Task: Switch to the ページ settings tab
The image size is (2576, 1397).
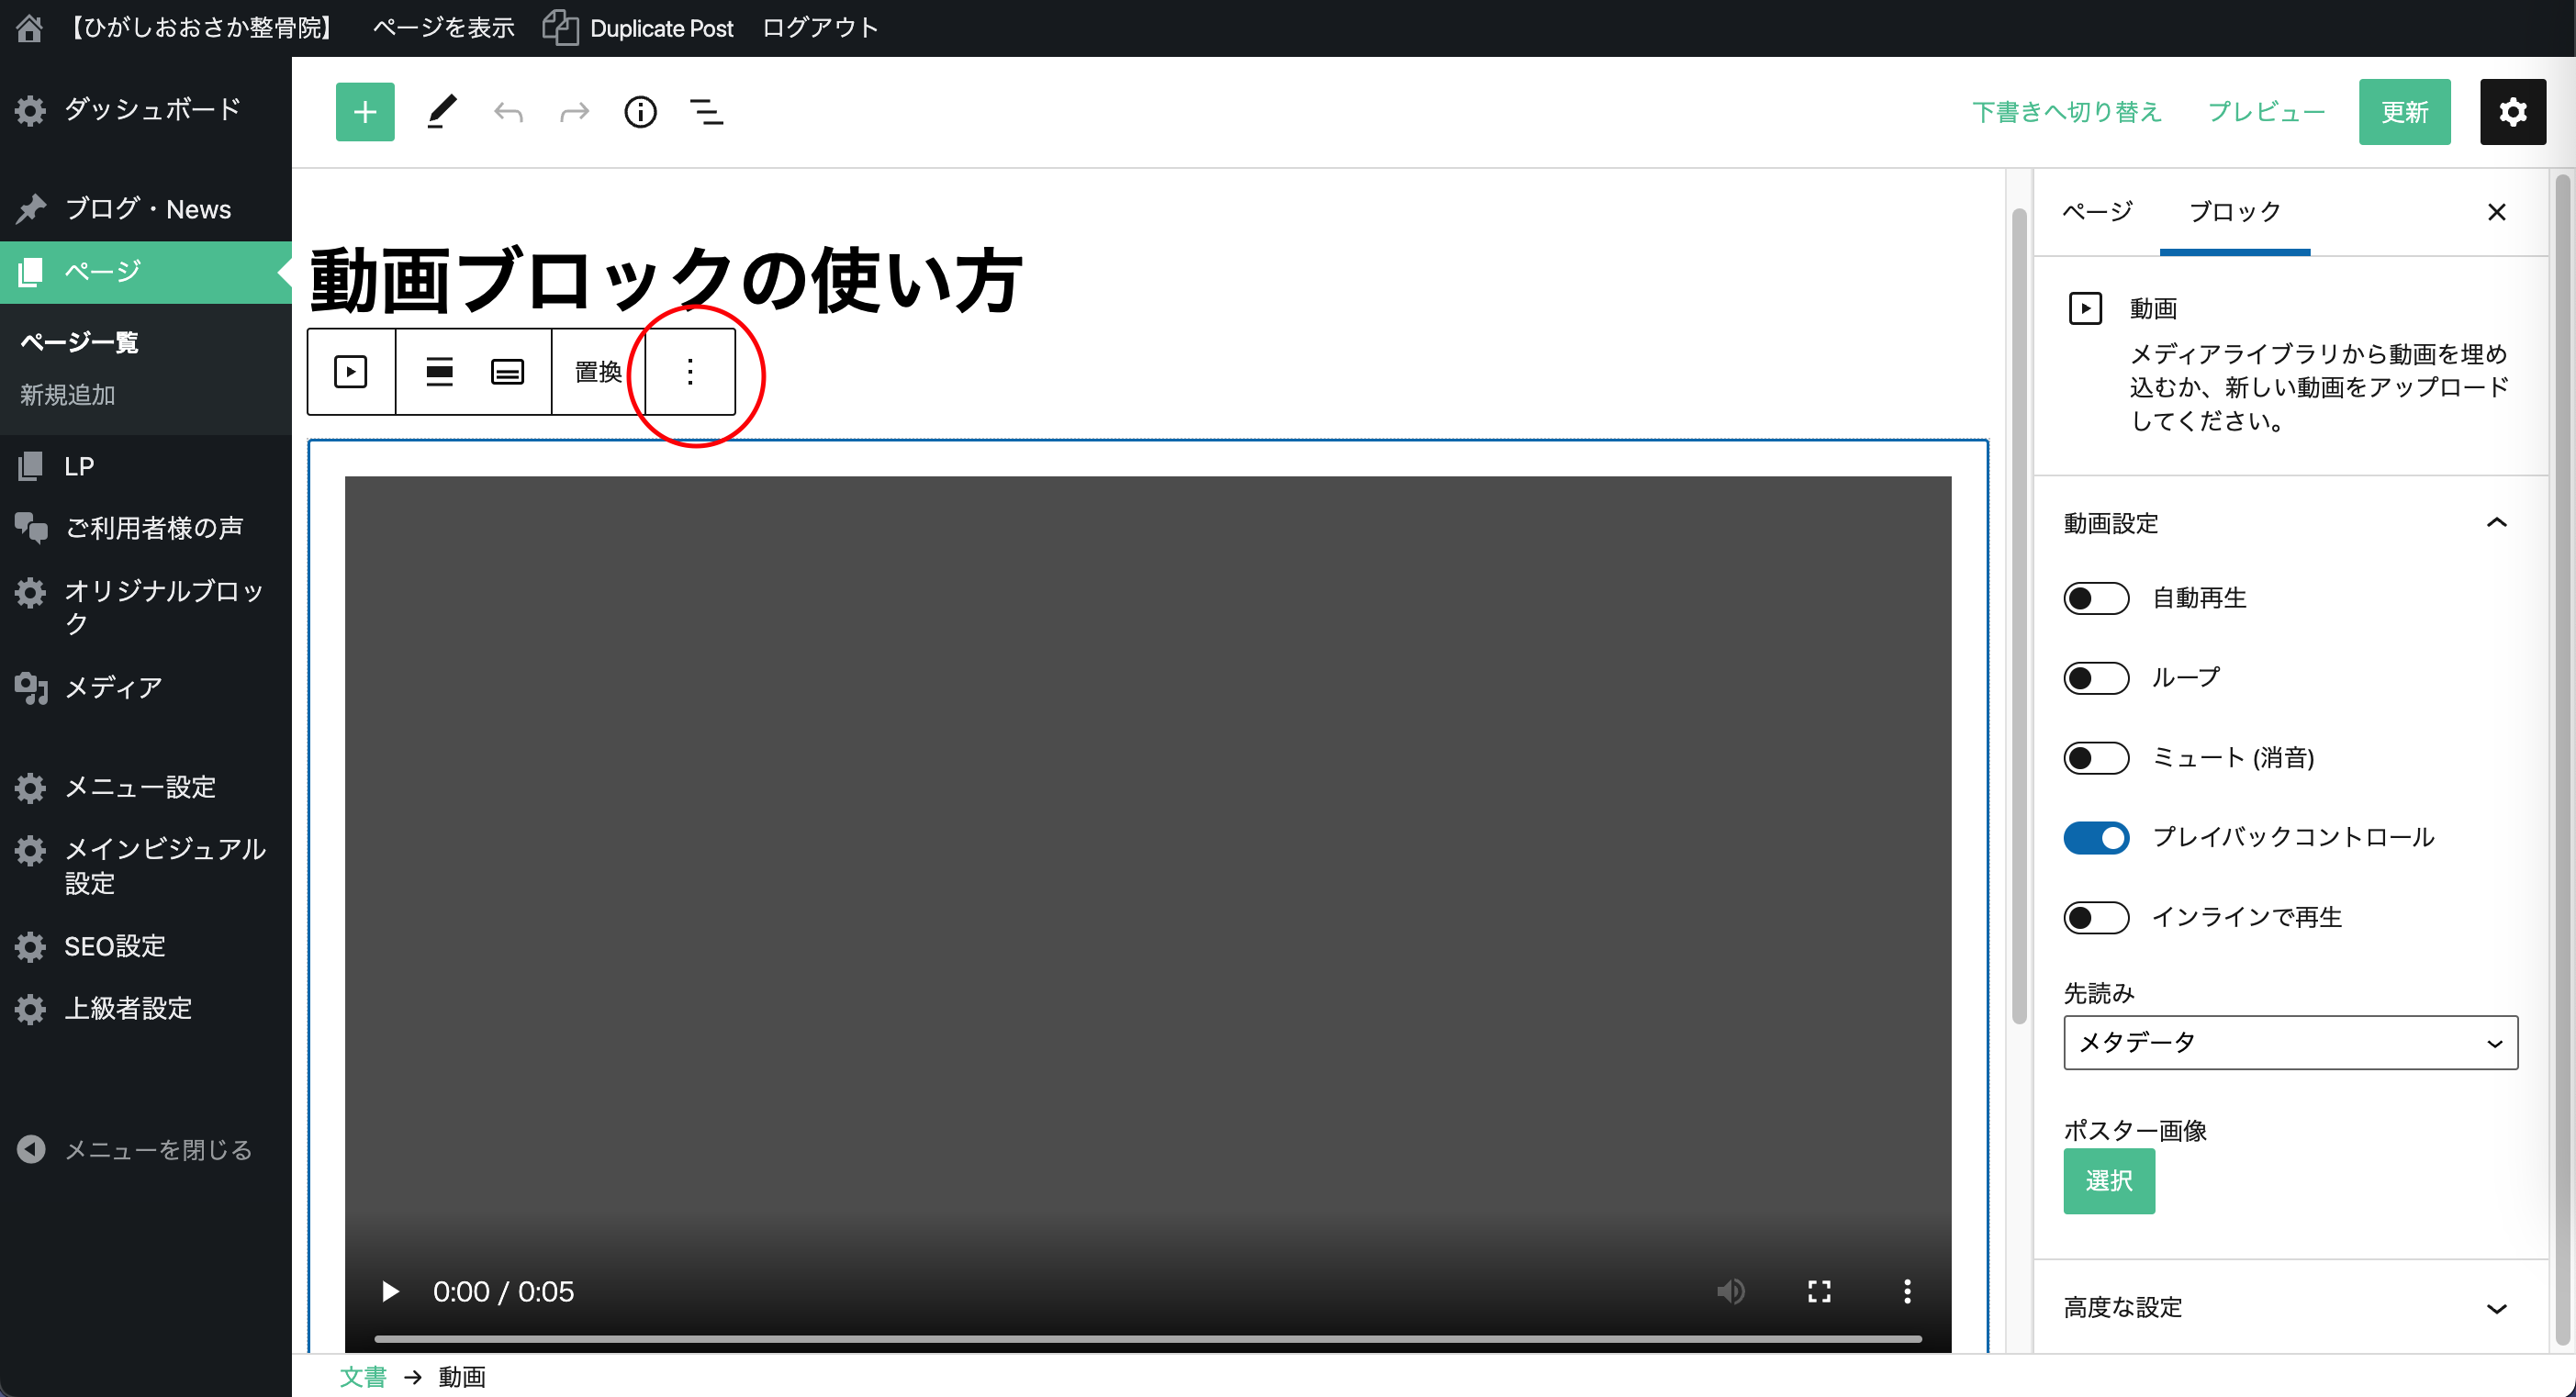Action: pyautogui.click(x=2098, y=212)
